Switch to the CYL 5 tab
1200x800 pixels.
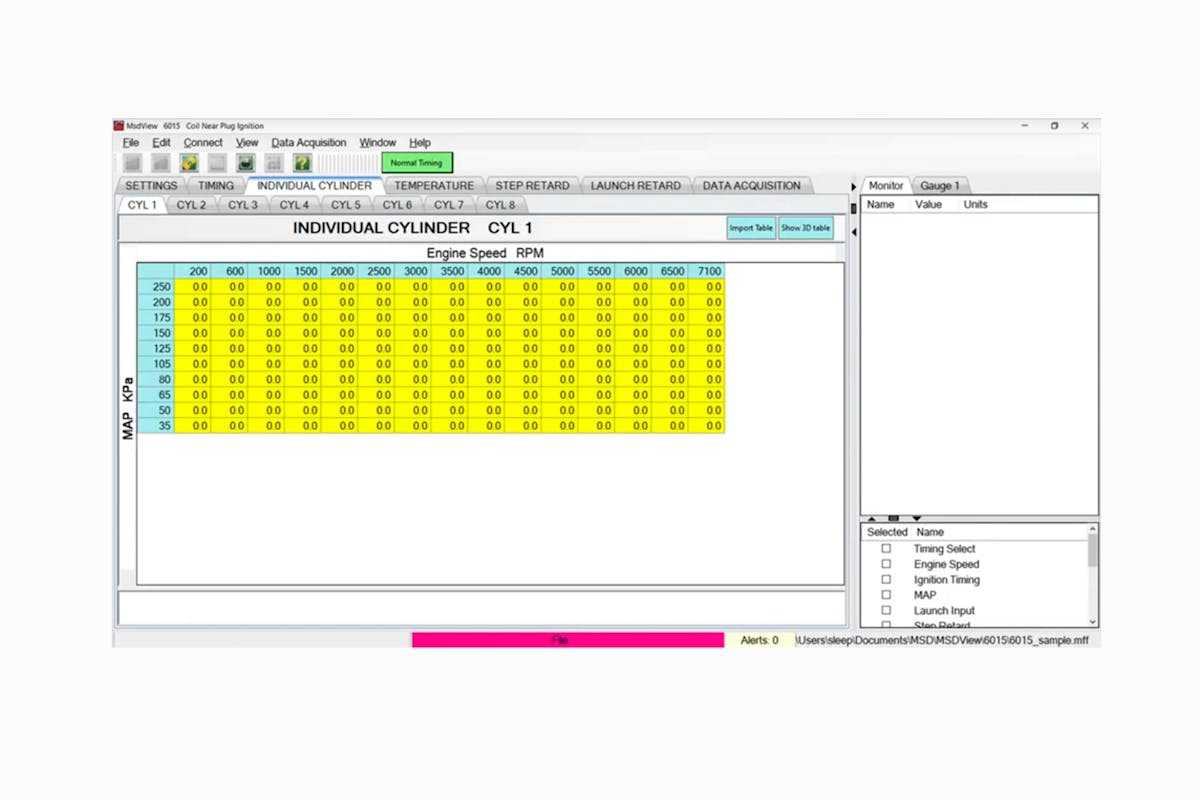point(345,205)
